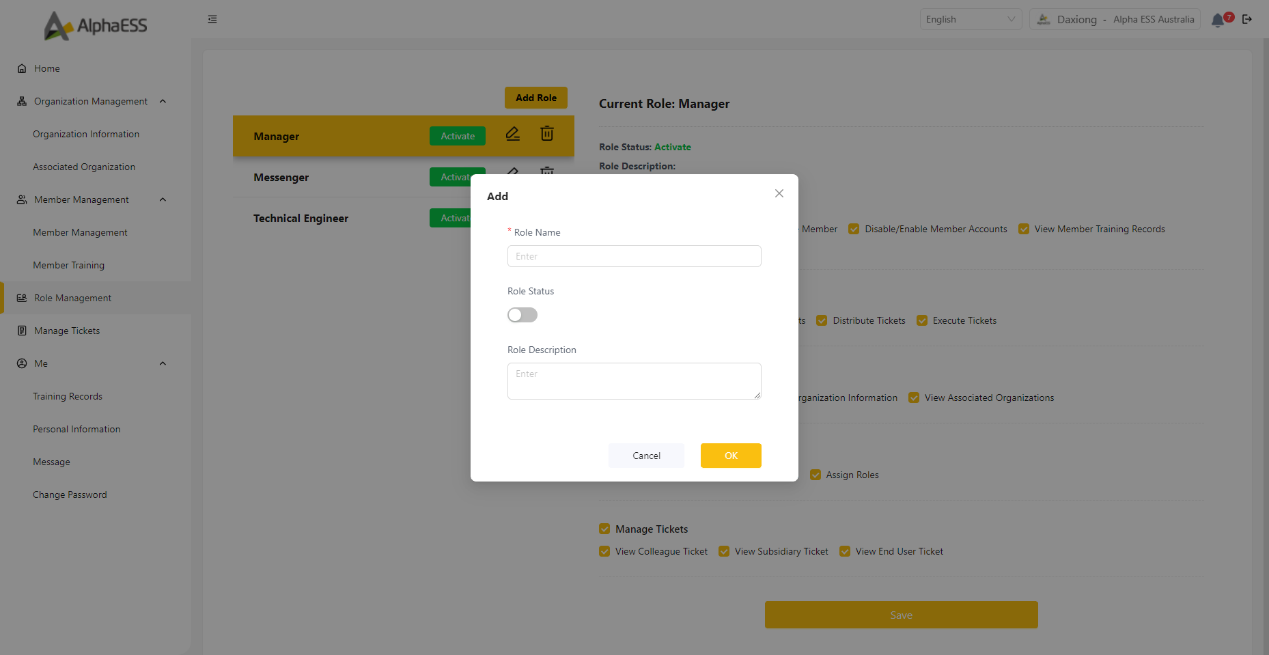Viewport: 1269px width, 655px height.
Task: Click the trash icon for Manager role
Action: 547,134
